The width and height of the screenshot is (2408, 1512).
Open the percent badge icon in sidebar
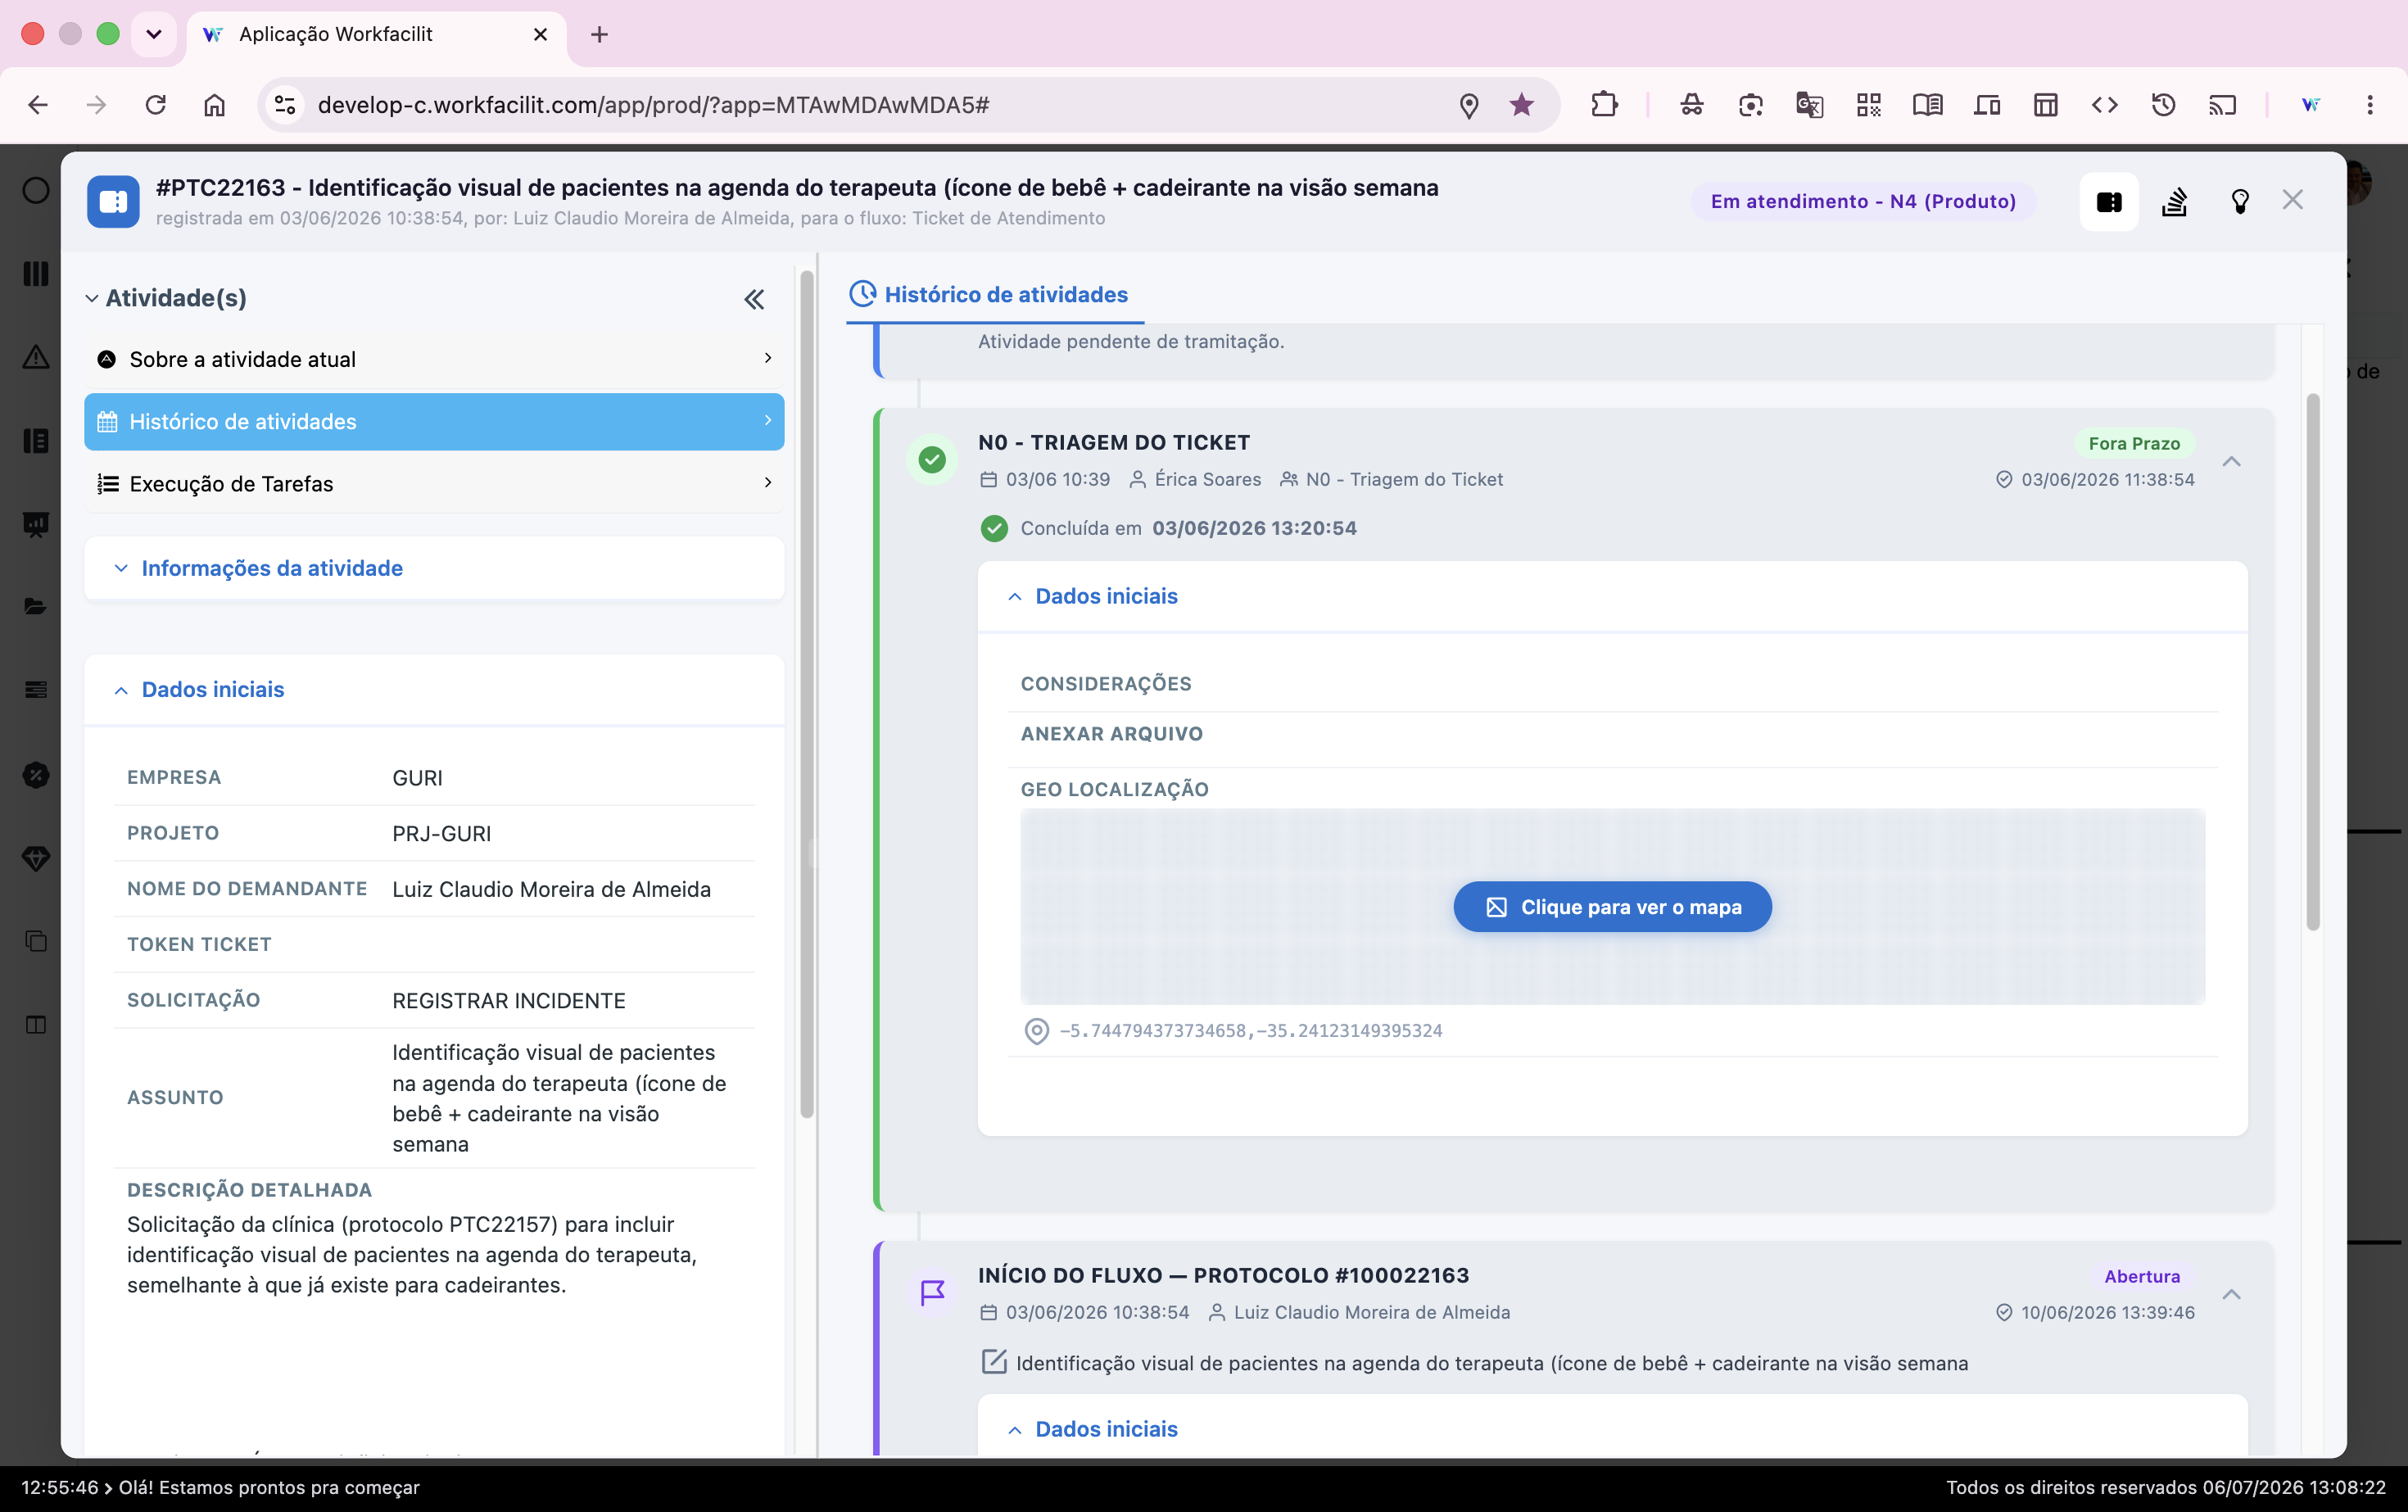point(36,775)
